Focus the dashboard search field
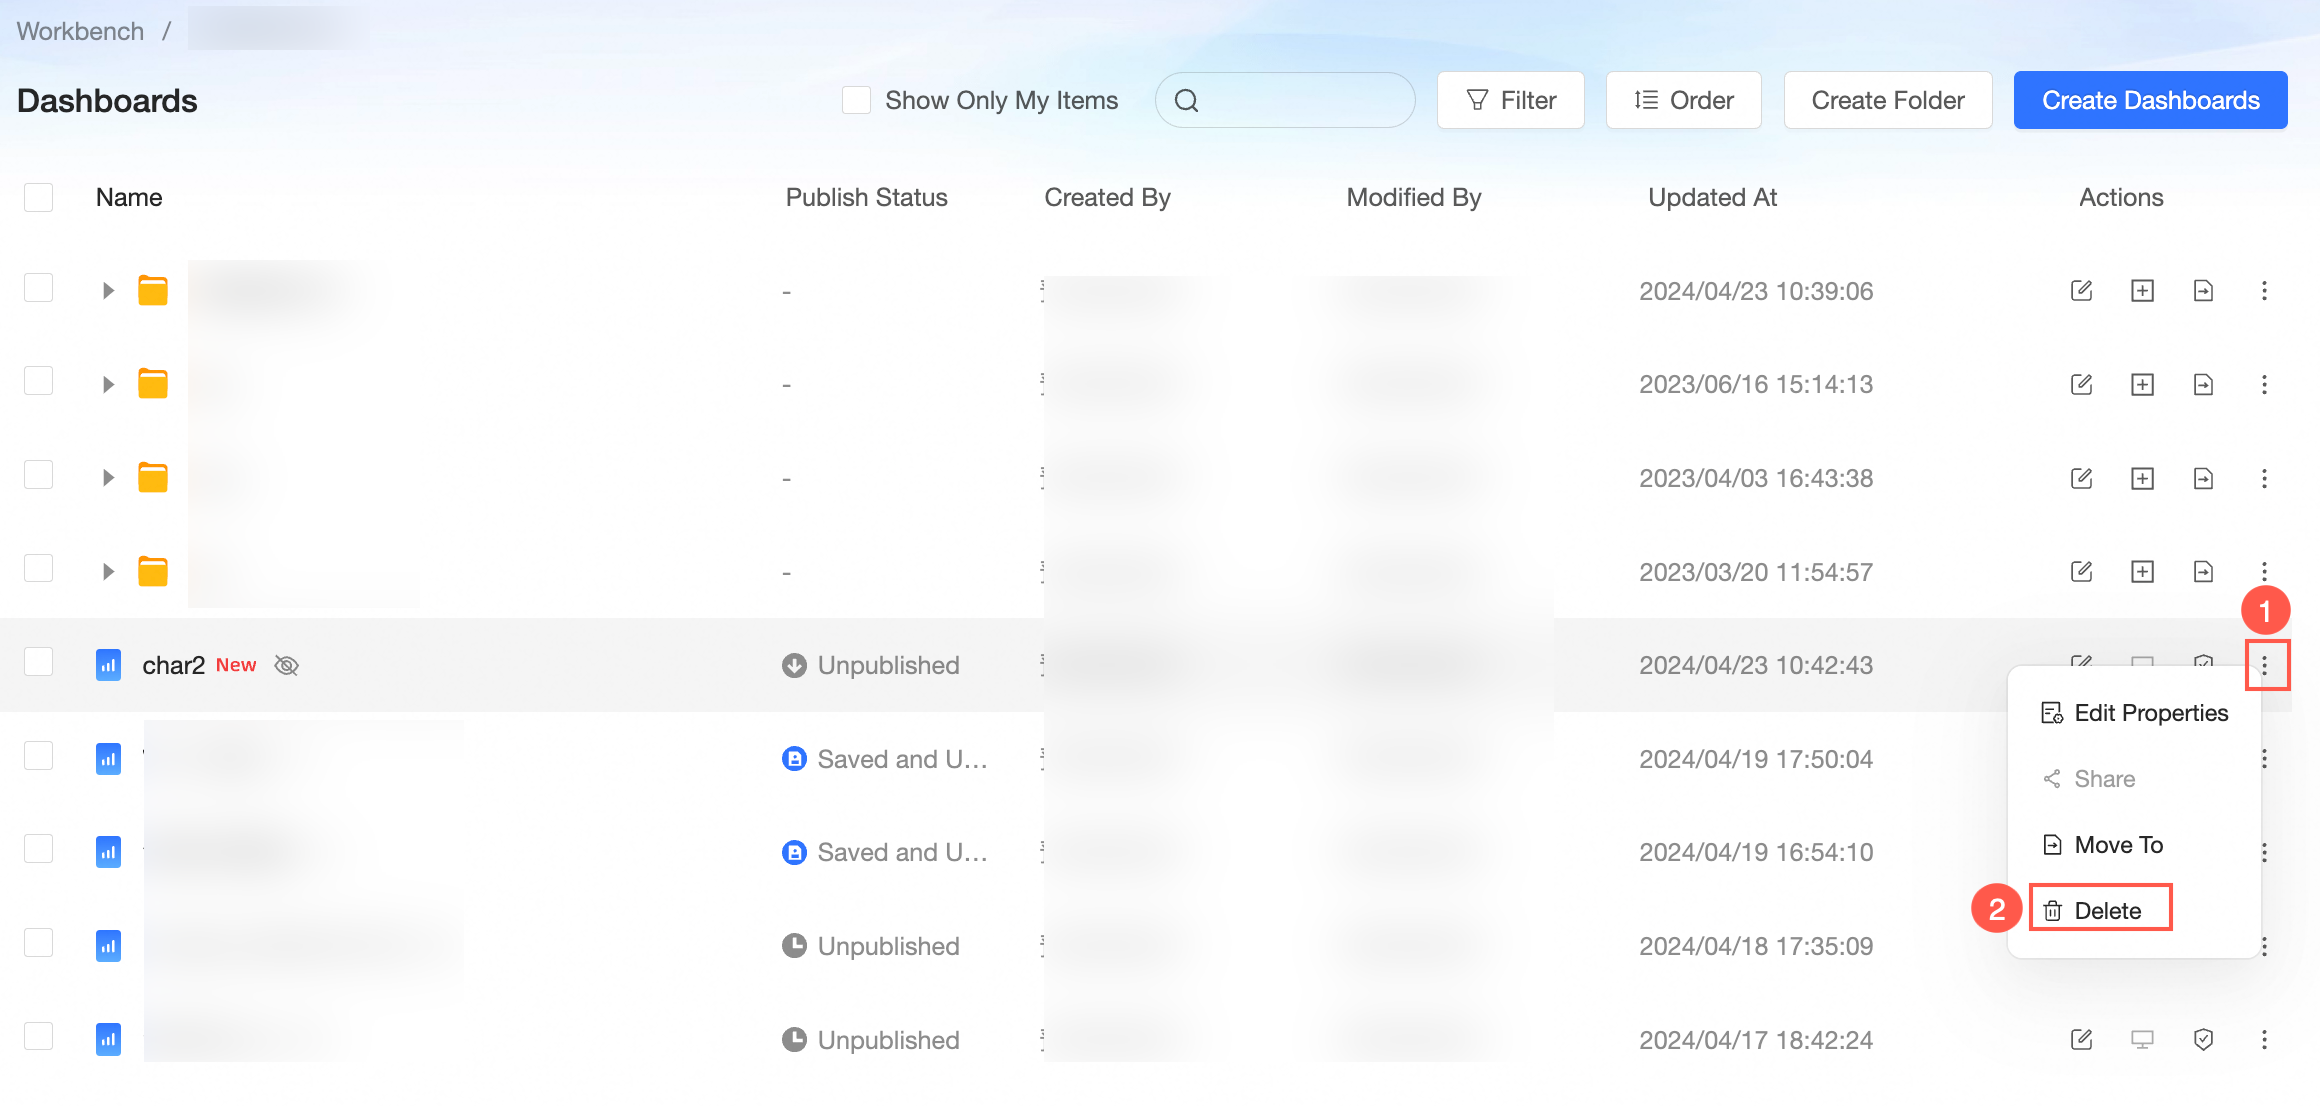 pos(1300,100)
